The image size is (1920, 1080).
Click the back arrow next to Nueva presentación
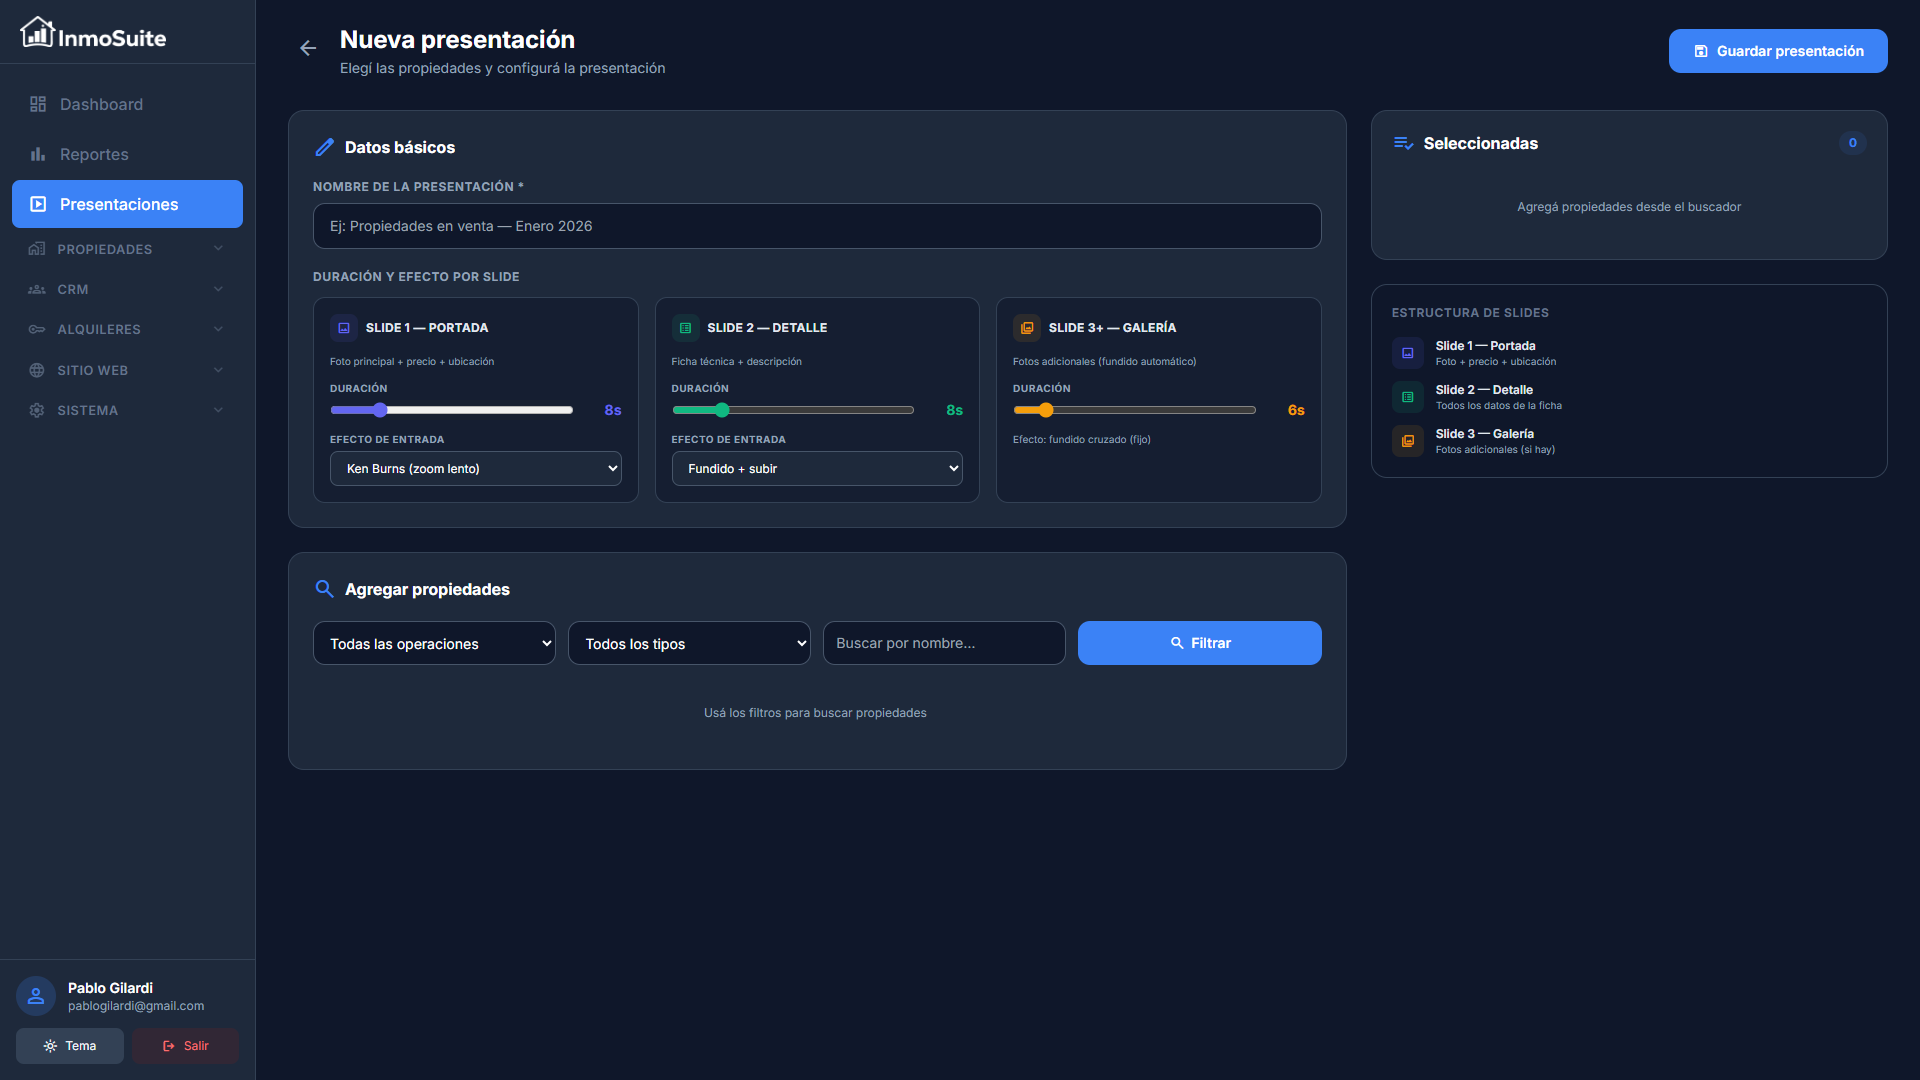point(308,48)
